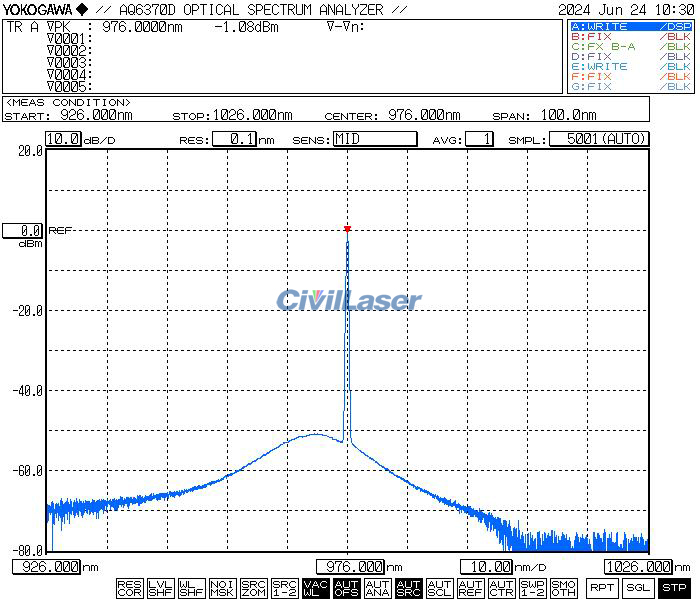
Task: Select trace G: FIX /BLK
Action: tap(631, 86)
